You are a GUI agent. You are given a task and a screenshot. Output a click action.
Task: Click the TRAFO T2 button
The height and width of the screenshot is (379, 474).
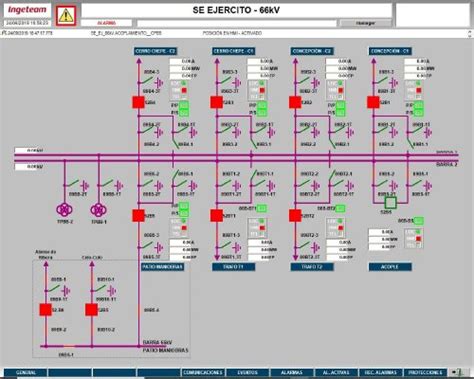point(312,267)
